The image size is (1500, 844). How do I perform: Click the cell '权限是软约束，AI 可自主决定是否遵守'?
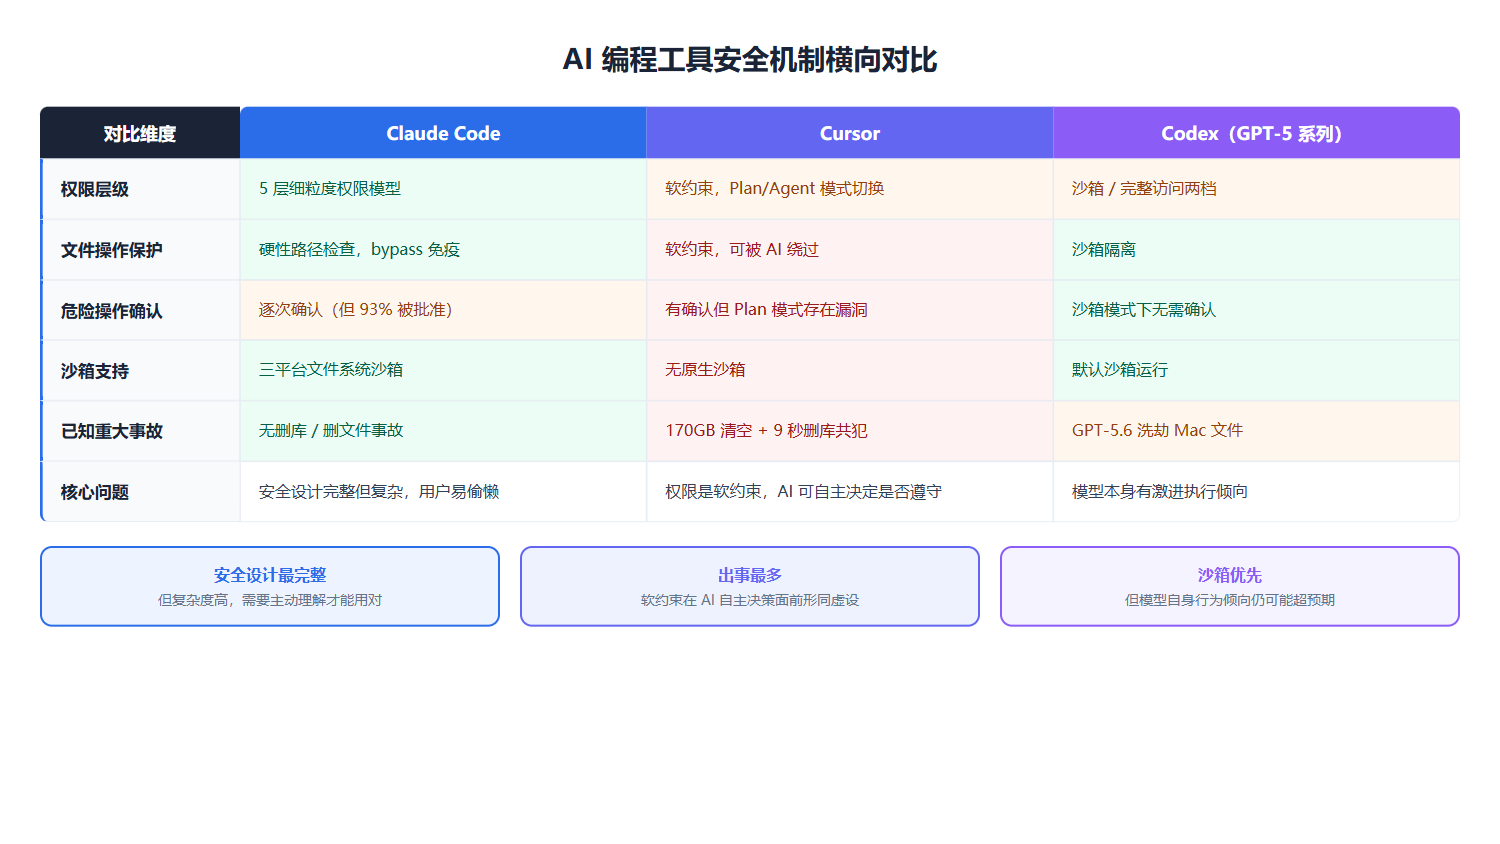pyautogui.click(x=850, y=492)
